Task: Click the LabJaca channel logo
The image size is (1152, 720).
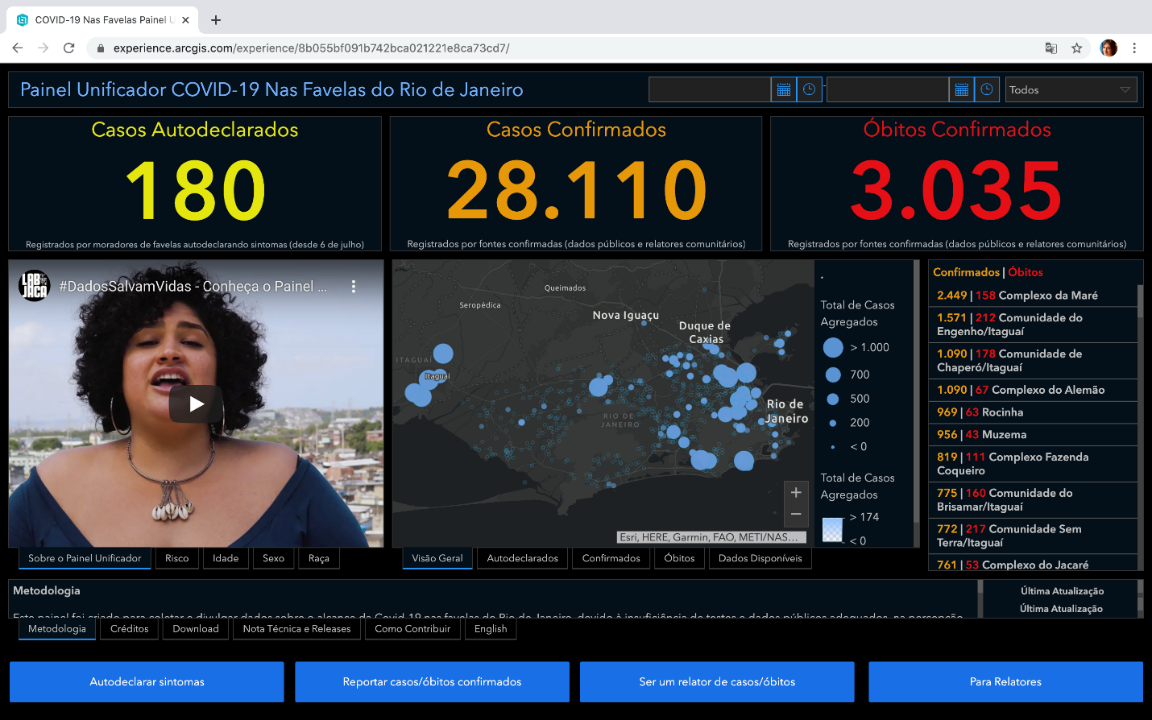Action: click(x=34, y=286)
